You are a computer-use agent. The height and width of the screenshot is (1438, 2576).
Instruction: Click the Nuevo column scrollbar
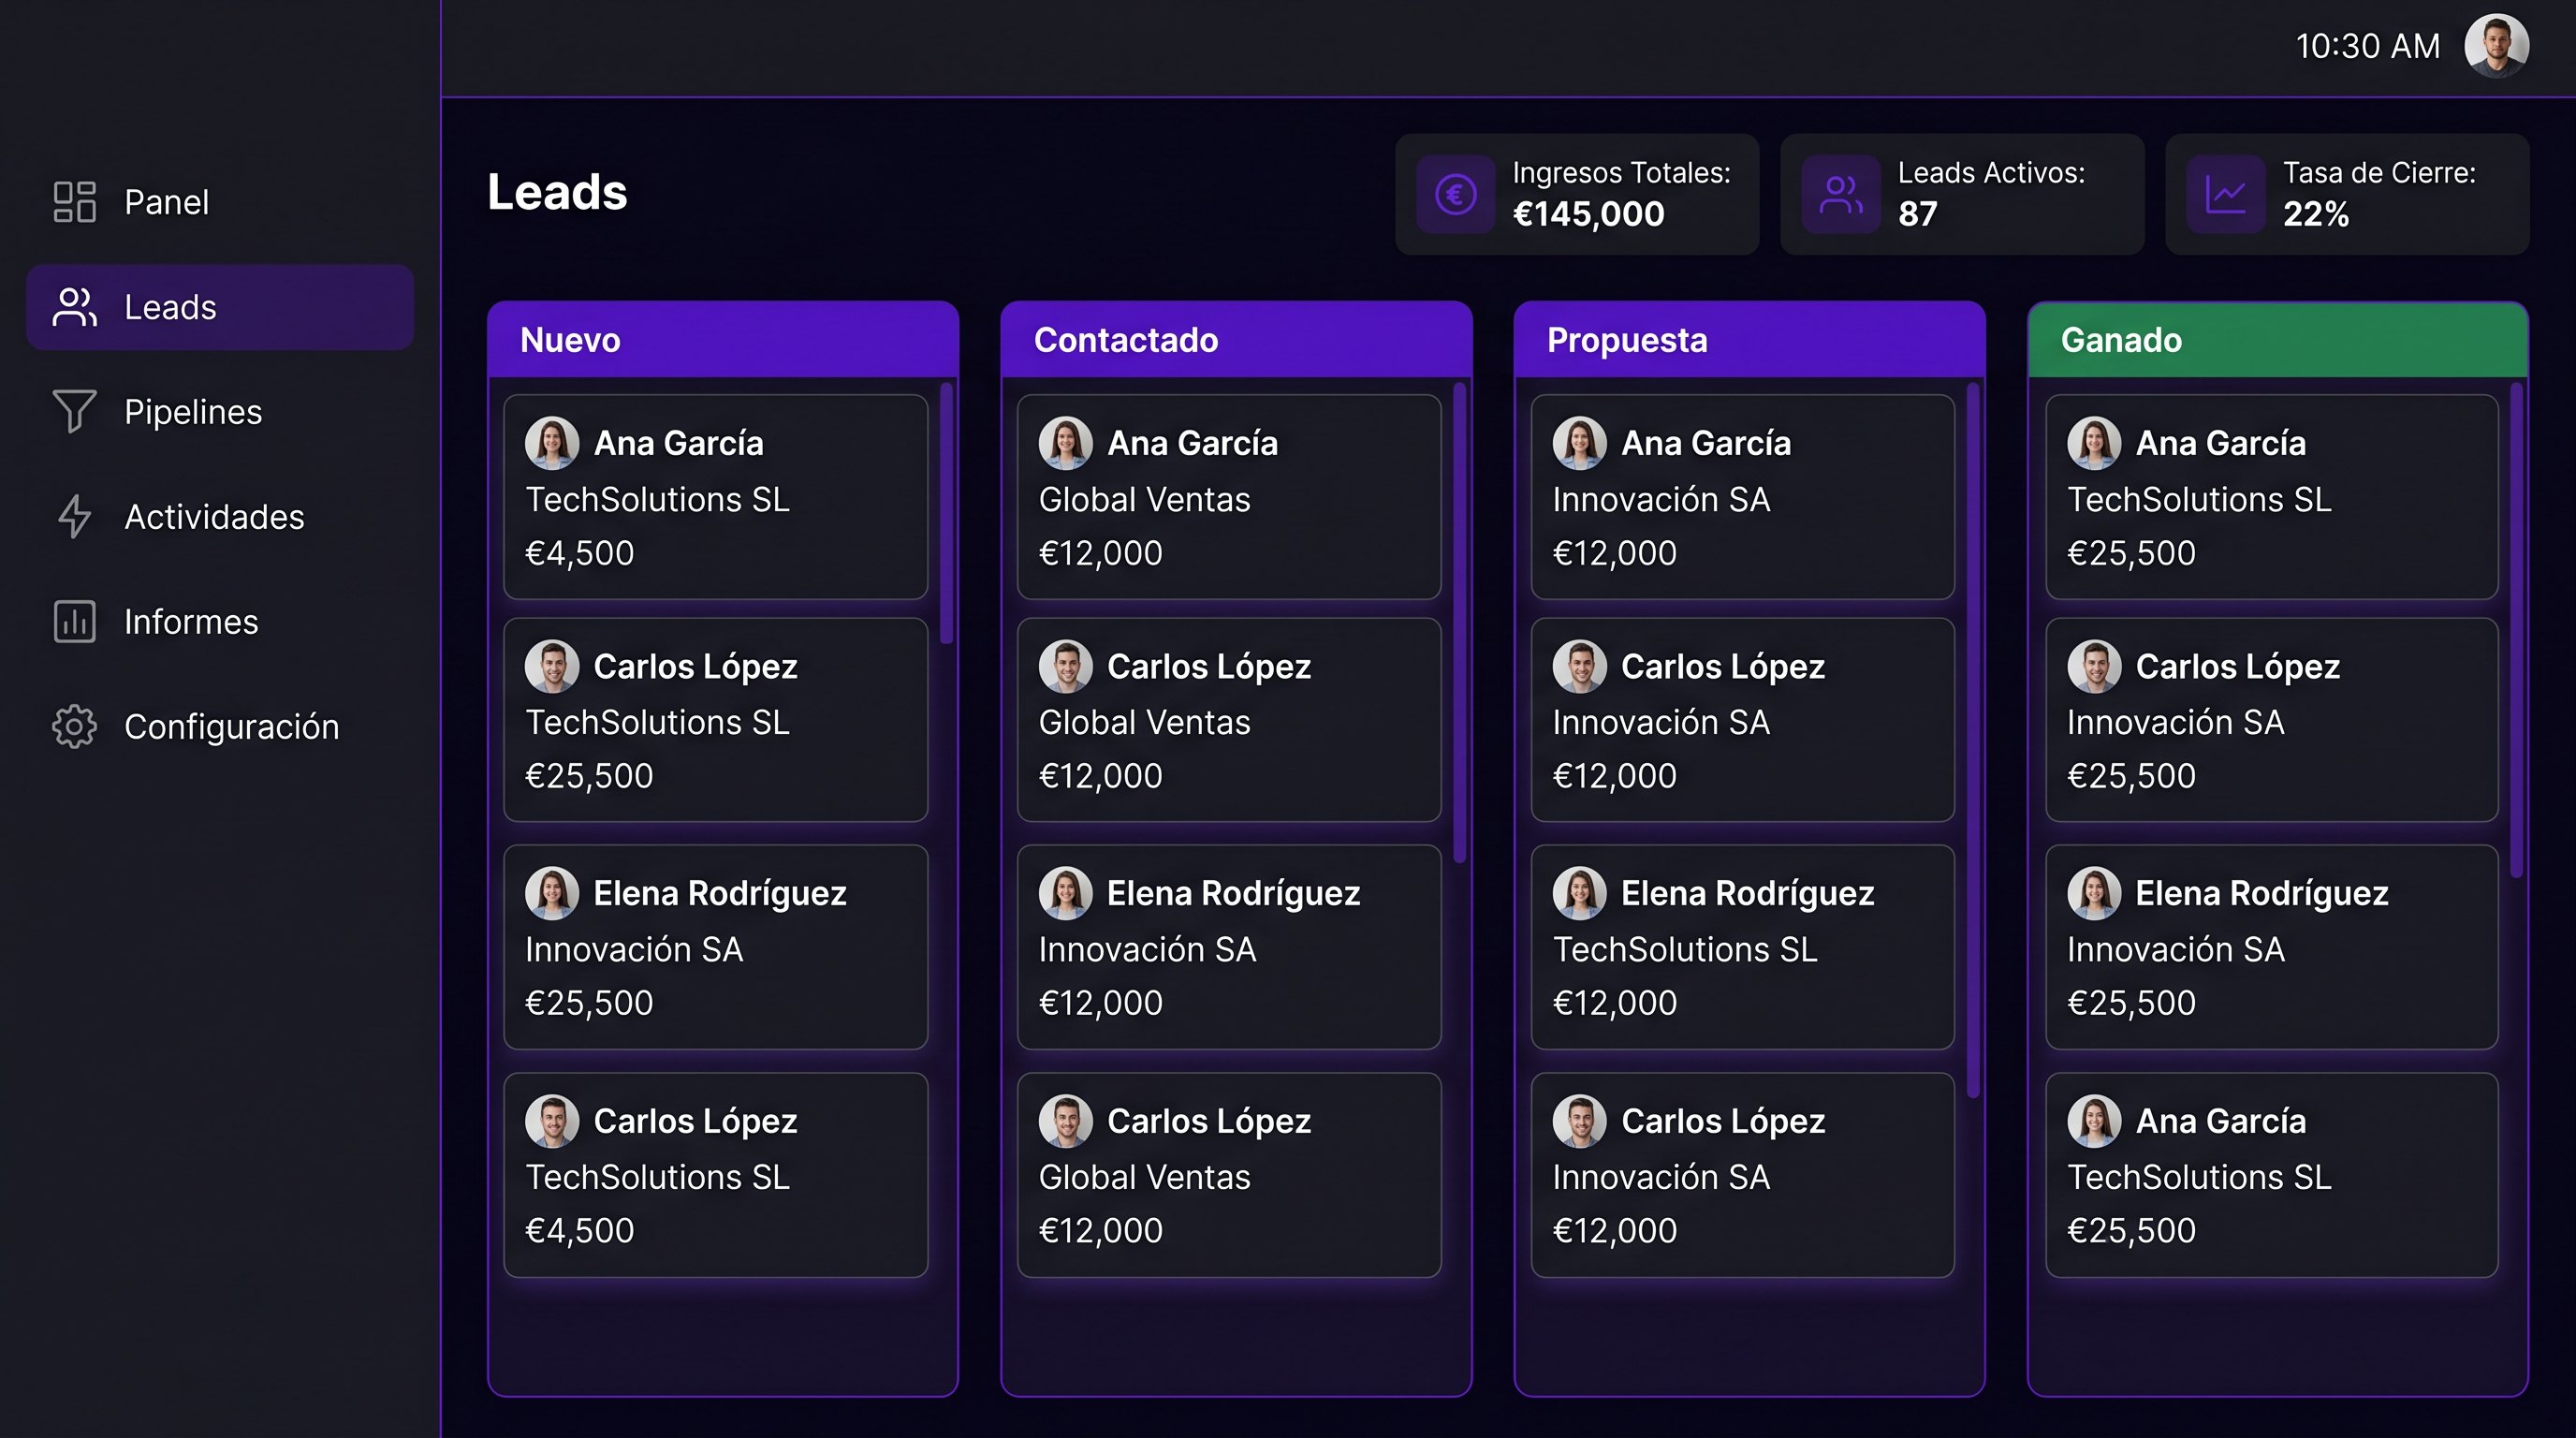pos(946,514)
